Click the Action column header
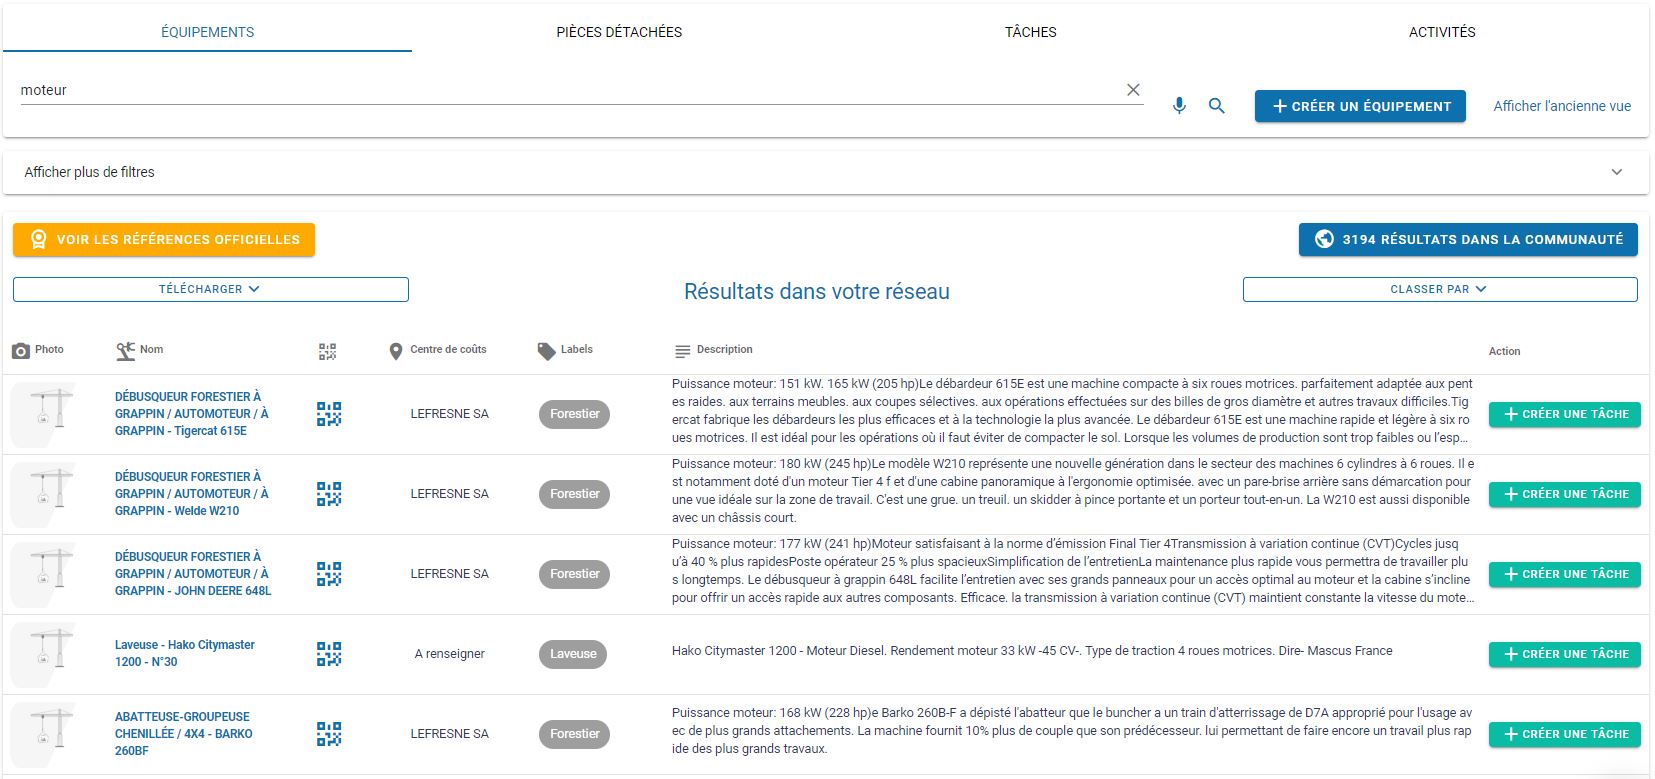Viewport: 1655px width, 779px height. (x=1504, y=351)
